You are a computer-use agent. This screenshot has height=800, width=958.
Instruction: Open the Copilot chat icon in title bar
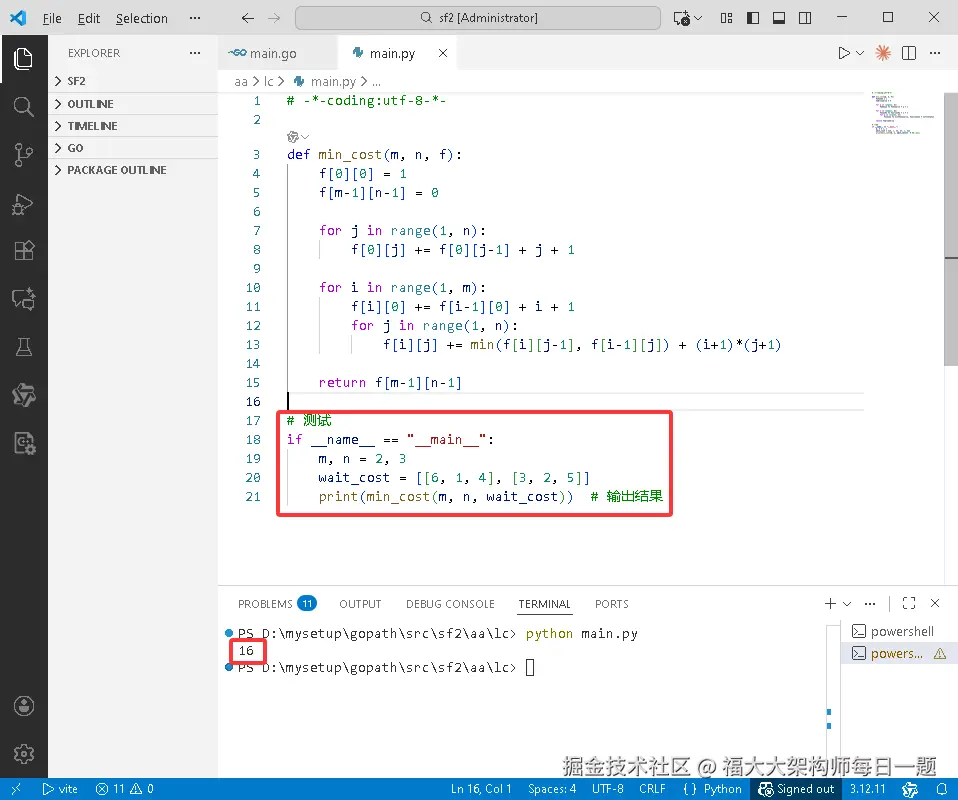point(681,18)
